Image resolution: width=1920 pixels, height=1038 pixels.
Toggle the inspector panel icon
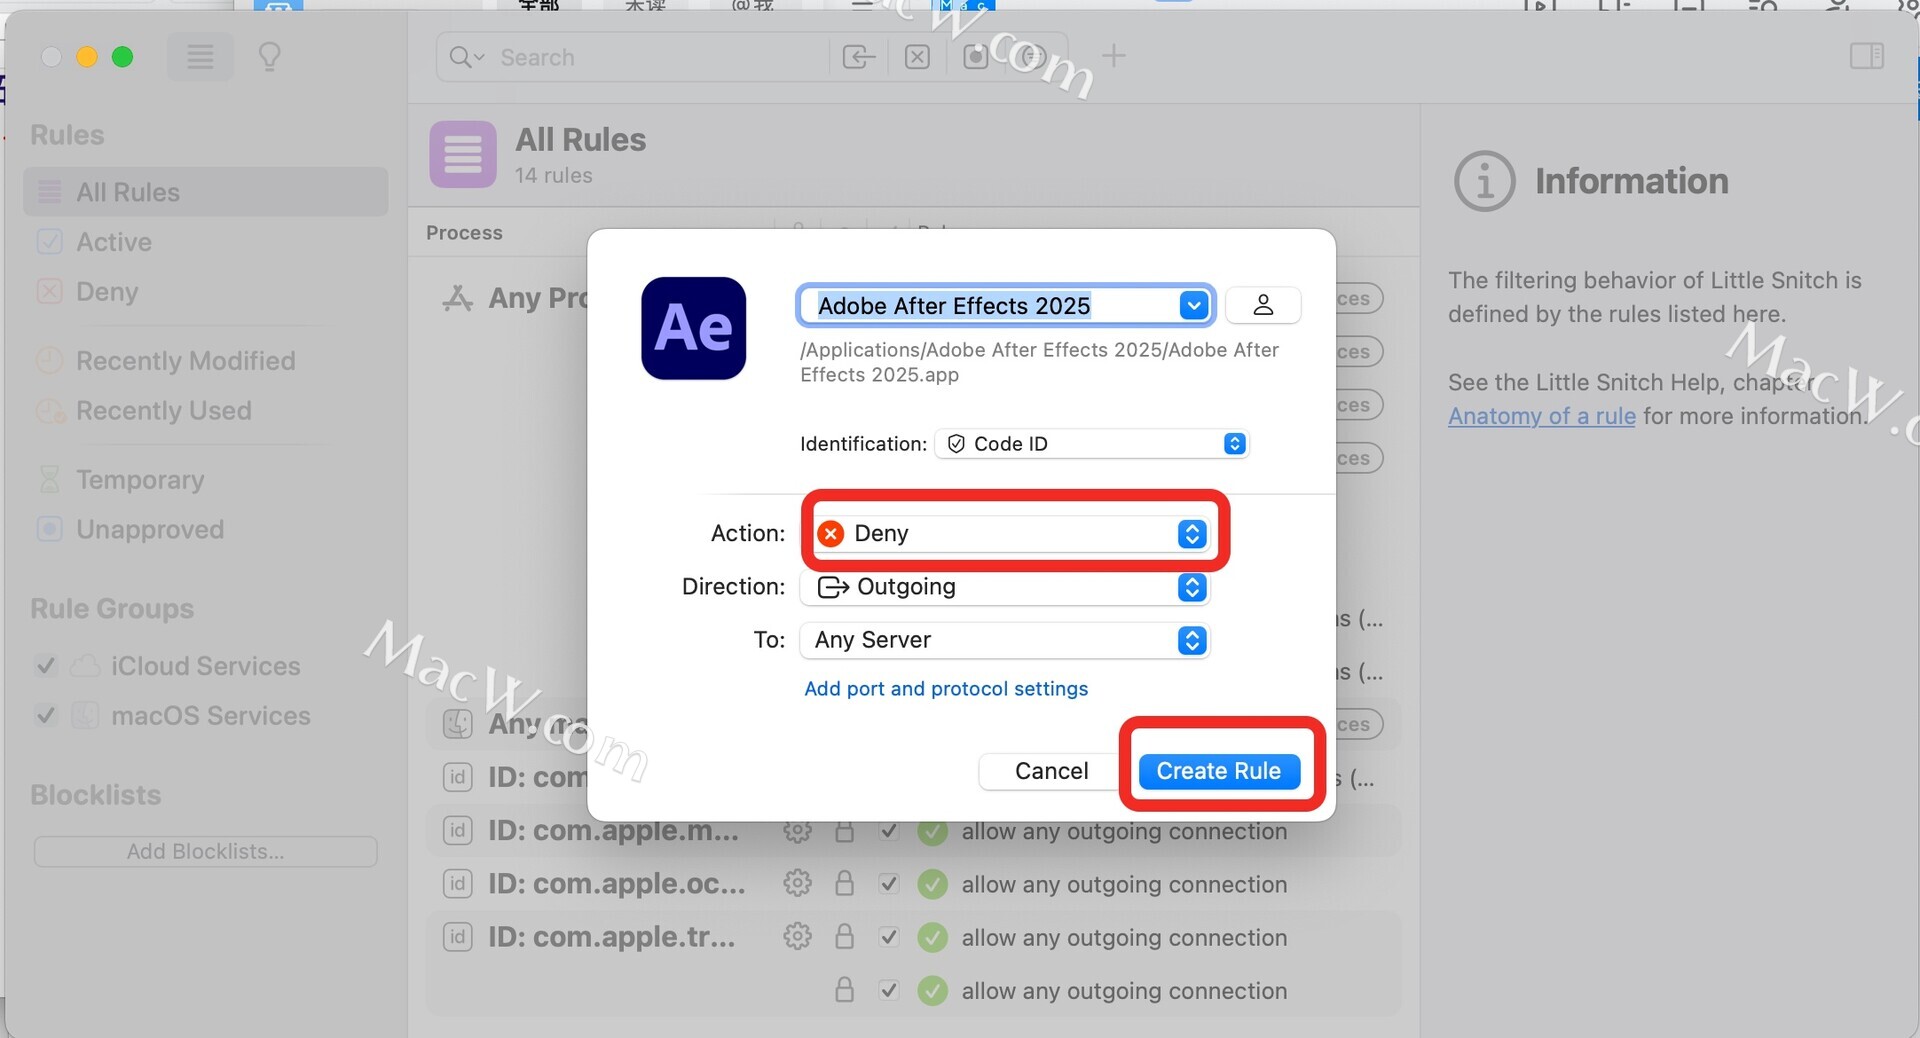(1866, 56)
